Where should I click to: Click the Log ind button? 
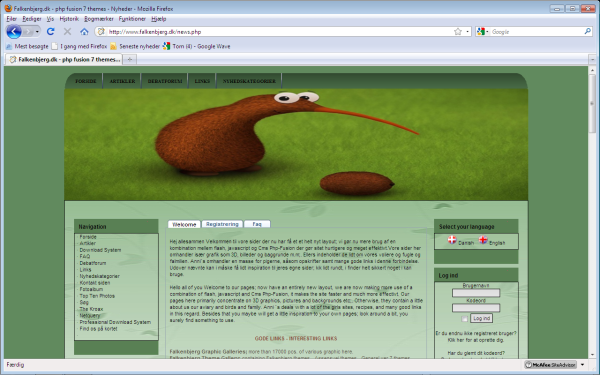tap(481, 318)
